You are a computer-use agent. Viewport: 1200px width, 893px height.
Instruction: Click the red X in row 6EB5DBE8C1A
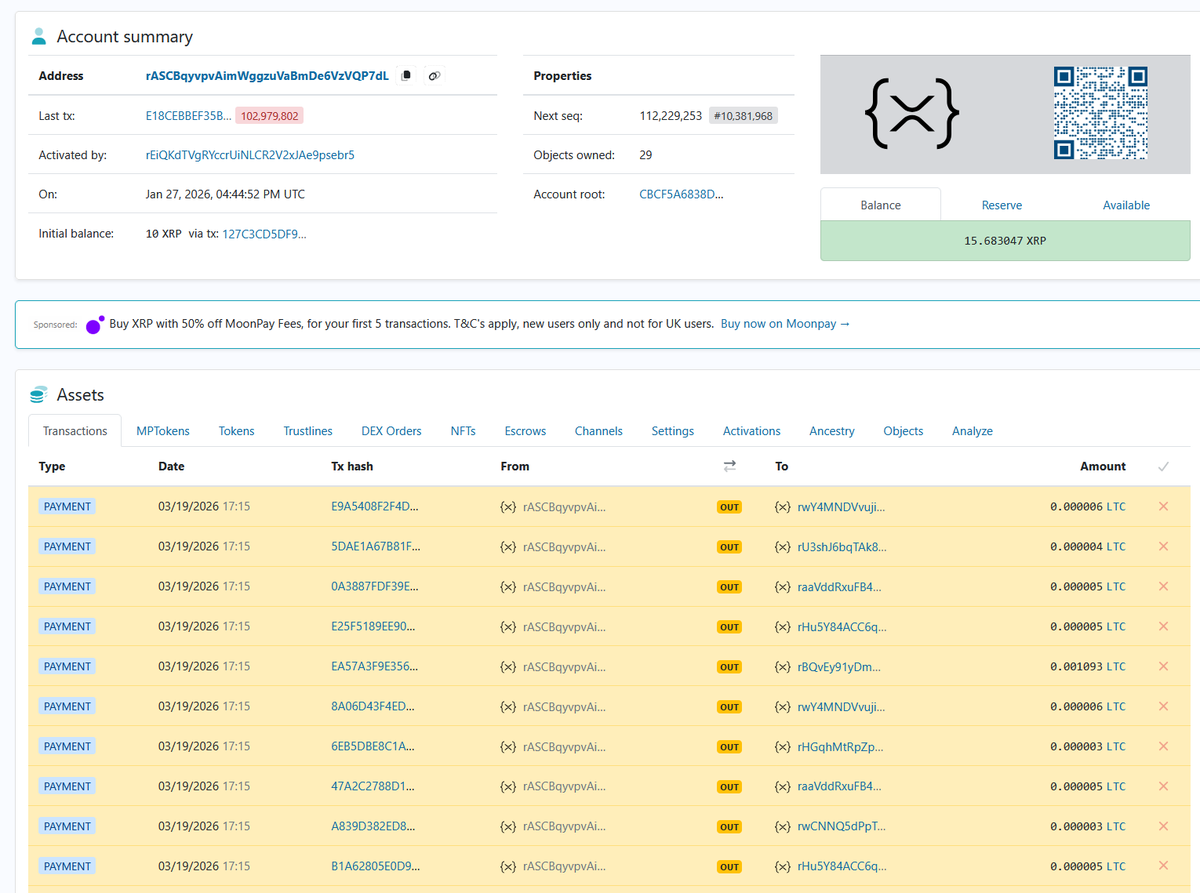click(1163, 747)
